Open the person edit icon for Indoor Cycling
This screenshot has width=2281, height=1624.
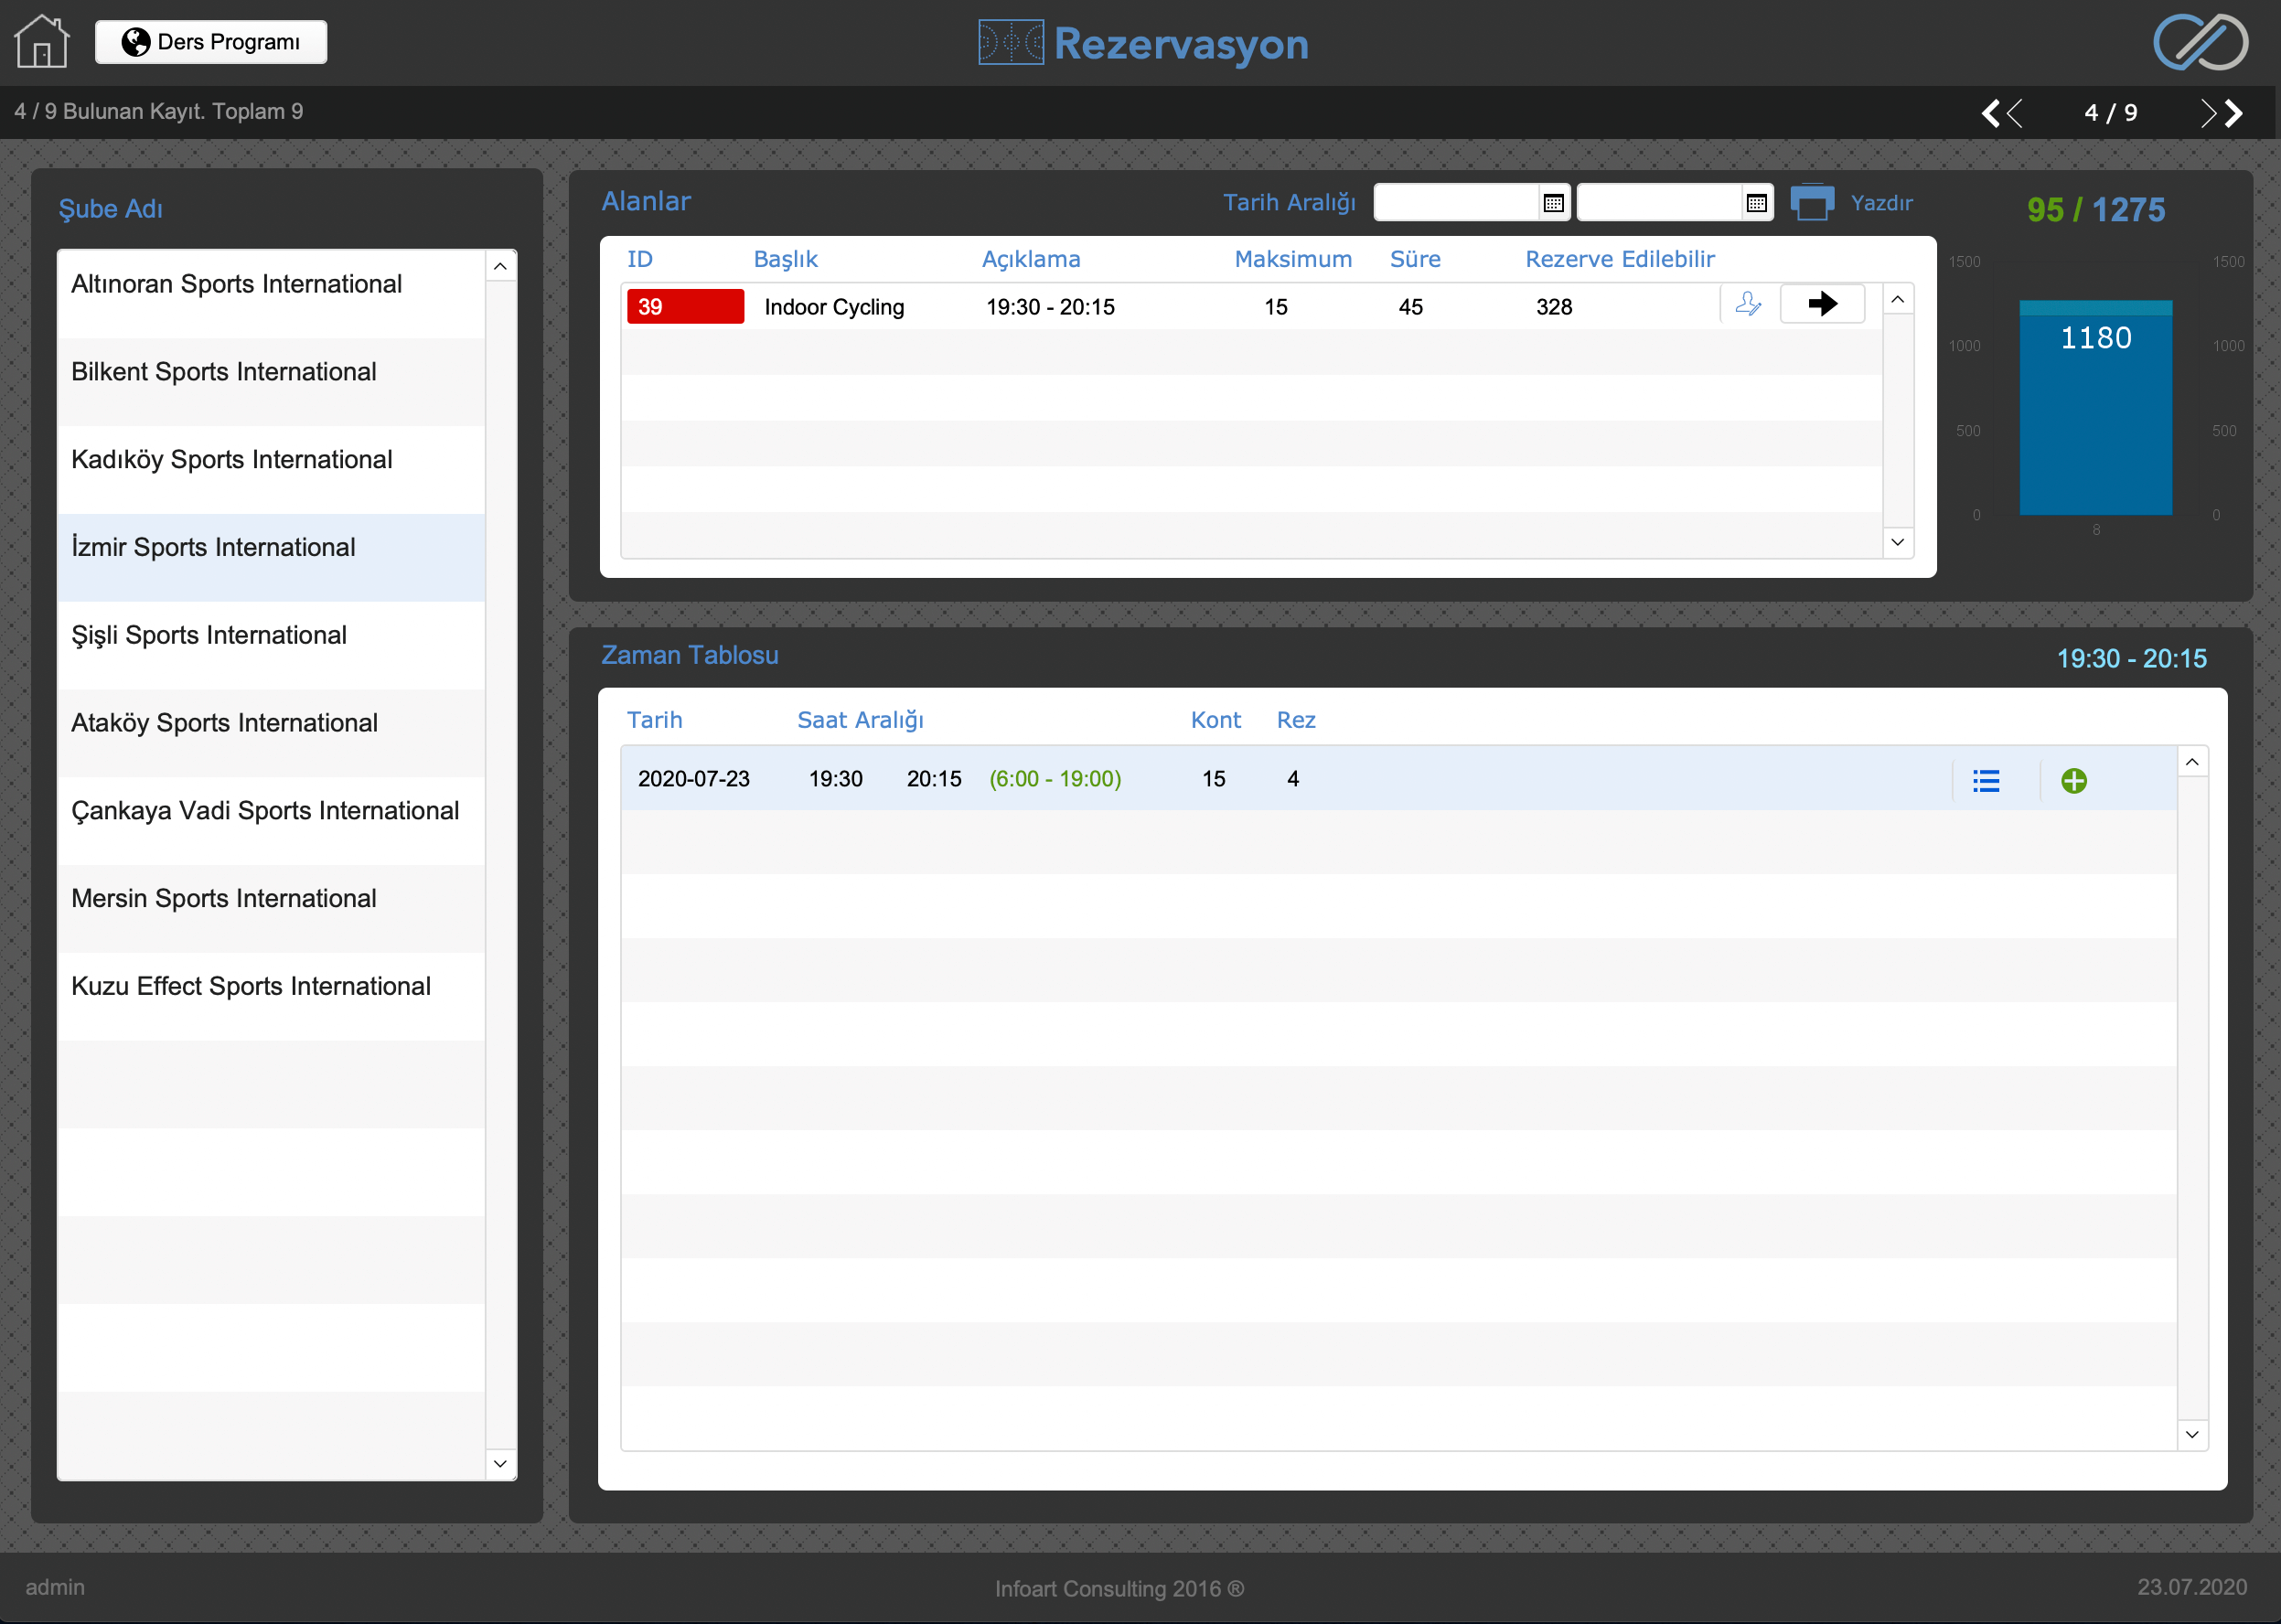pyautogui.click(x=1748, y=304)
